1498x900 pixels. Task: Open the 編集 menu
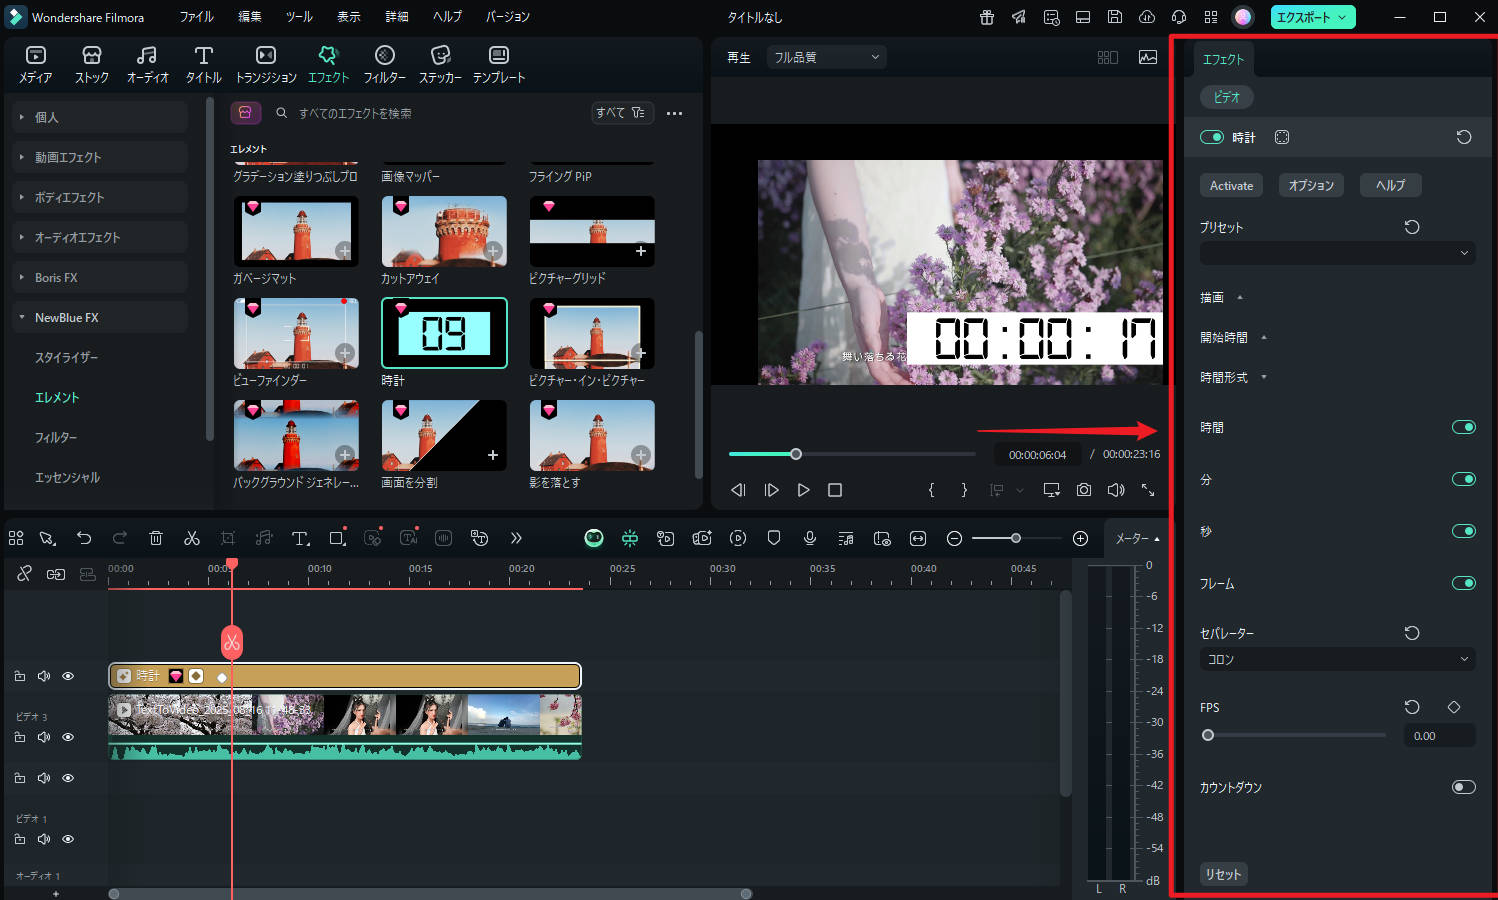(250, 17)
